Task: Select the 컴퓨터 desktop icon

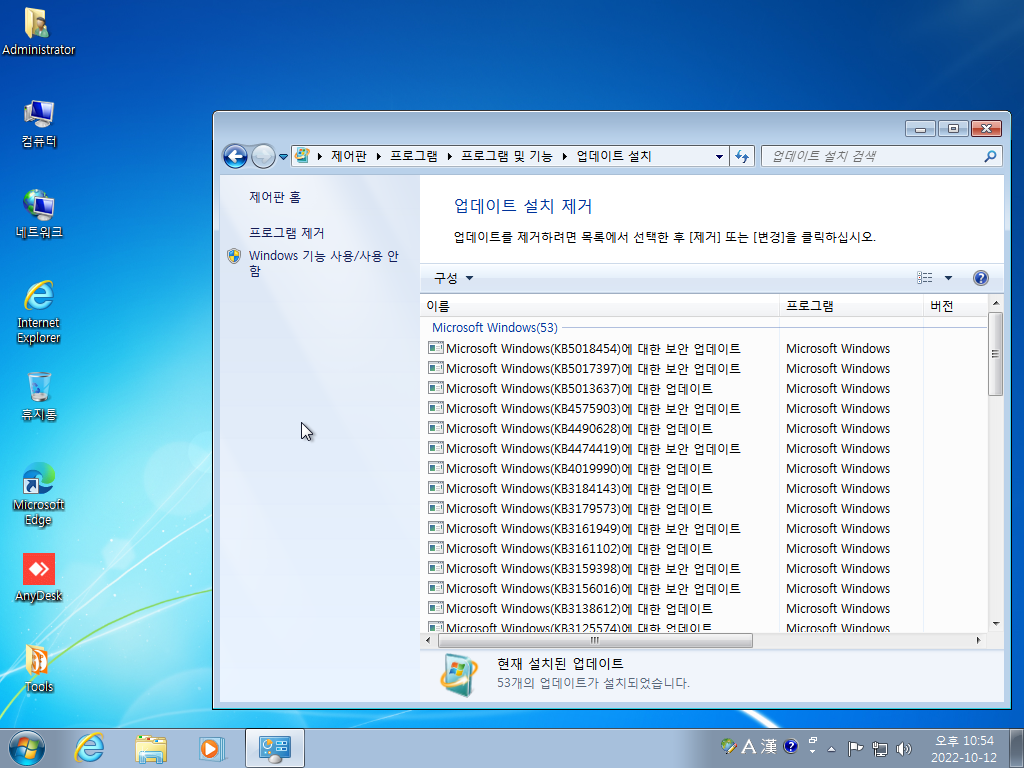Action: click(39, 124)
